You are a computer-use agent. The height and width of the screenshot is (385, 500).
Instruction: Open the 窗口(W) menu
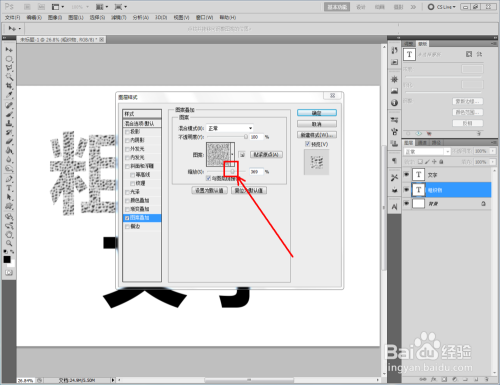coord(204,17)
